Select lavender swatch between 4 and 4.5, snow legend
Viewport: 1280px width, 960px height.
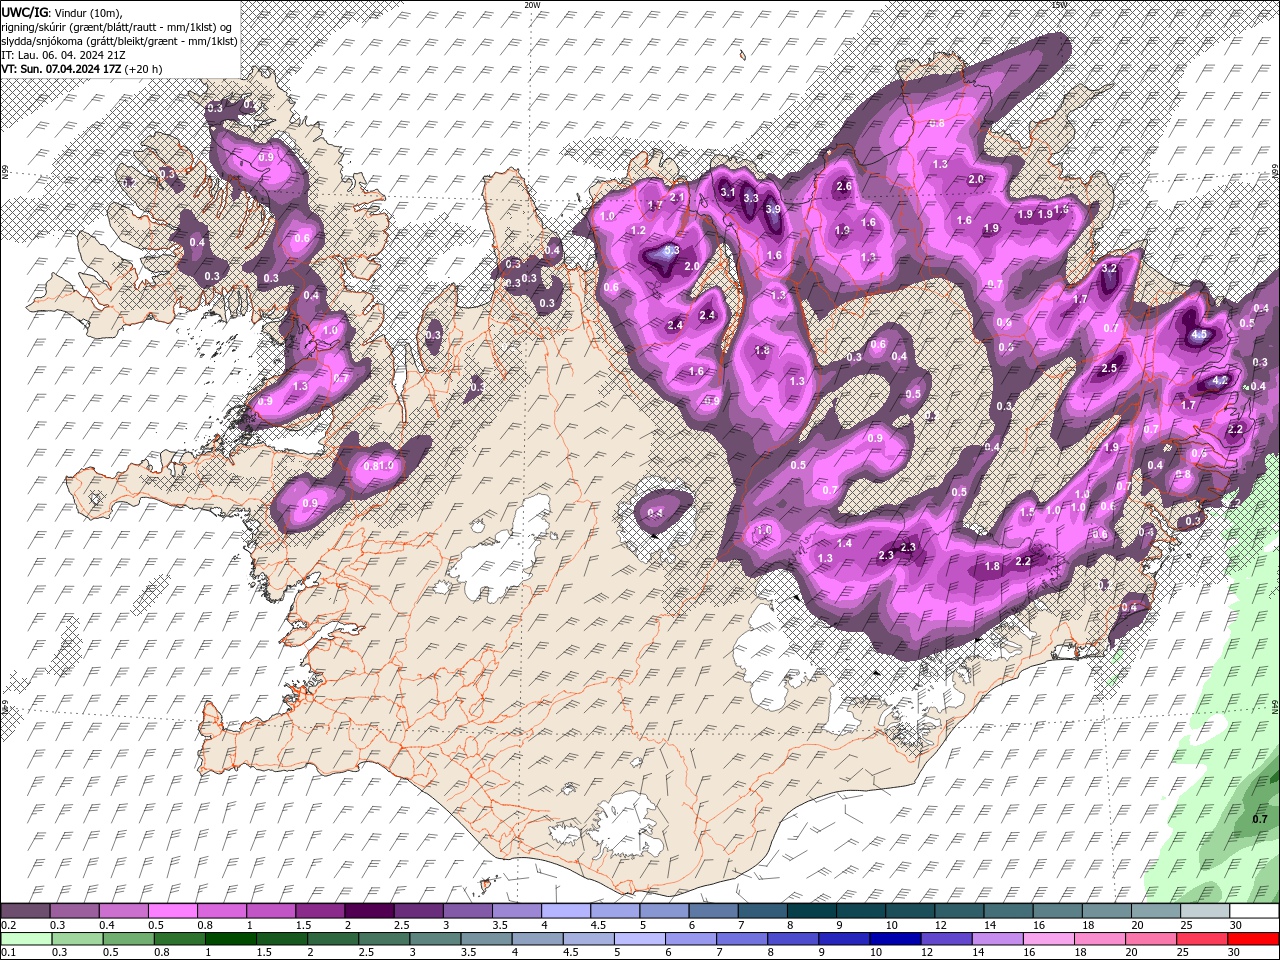tap(565, 911)
